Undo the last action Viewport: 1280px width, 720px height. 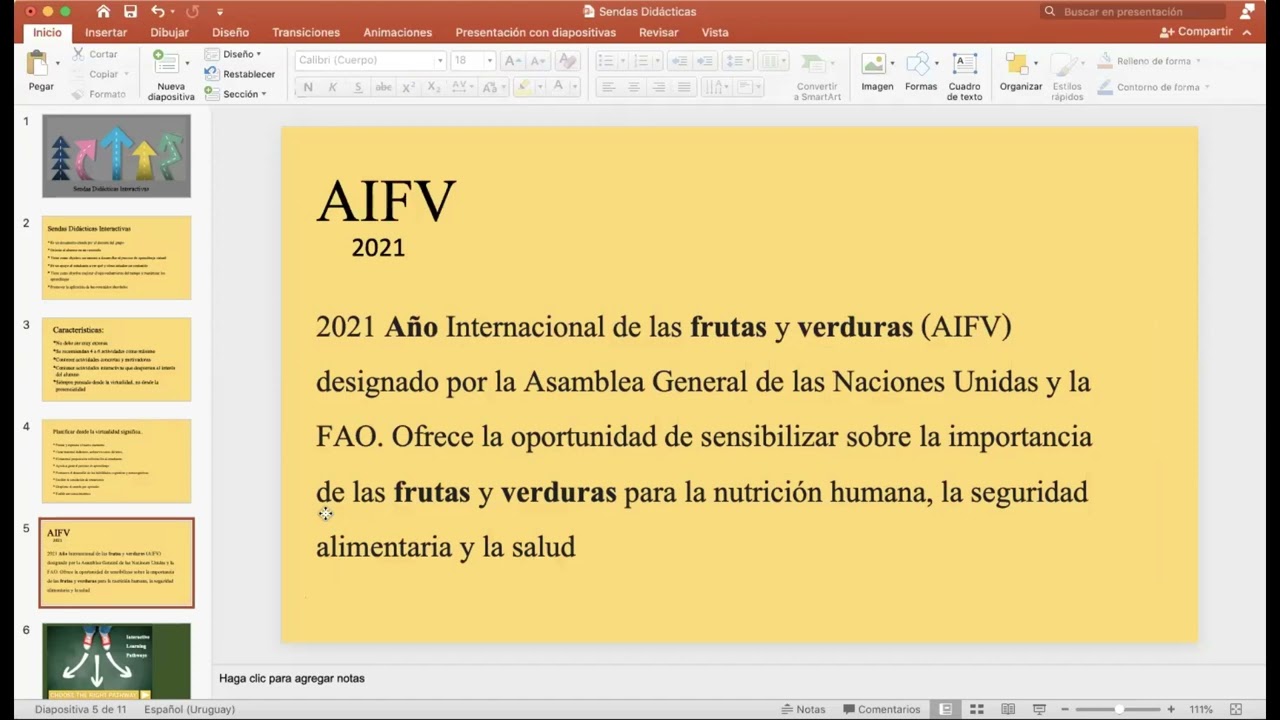point(157,12)
